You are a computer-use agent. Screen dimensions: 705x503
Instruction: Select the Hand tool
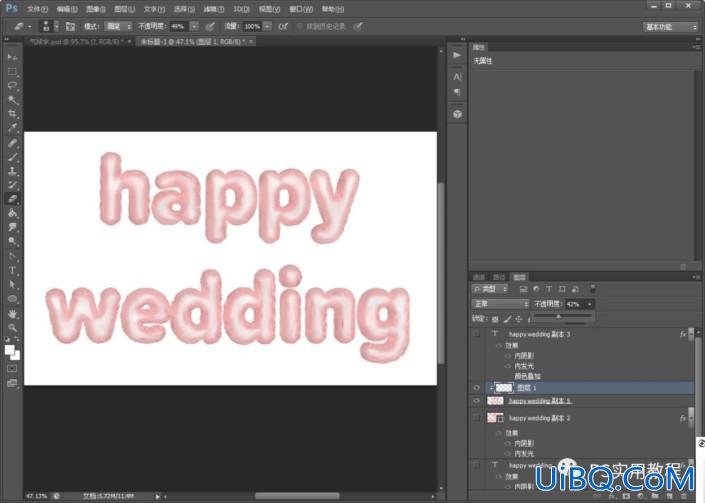point(12,314)
